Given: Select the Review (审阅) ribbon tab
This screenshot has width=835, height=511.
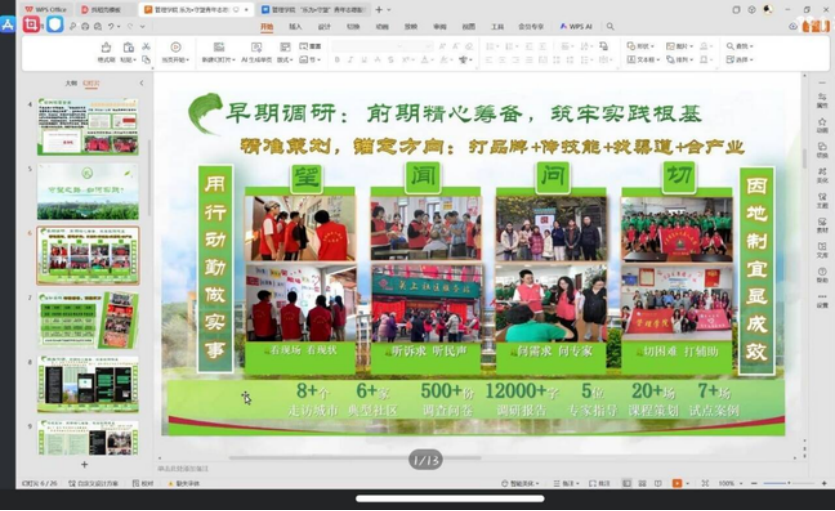Looking at the screenshot, I should coord(440,27).
